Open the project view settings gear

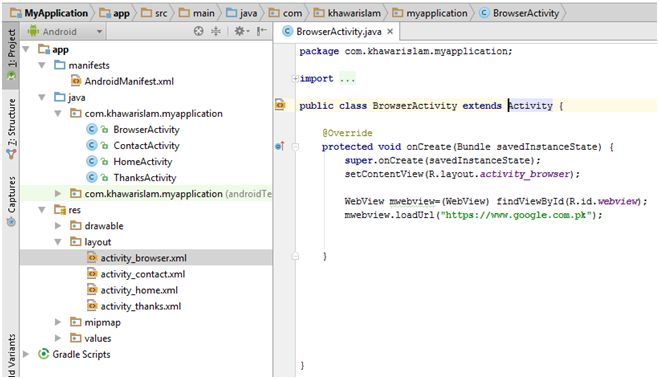coord(241,31)
